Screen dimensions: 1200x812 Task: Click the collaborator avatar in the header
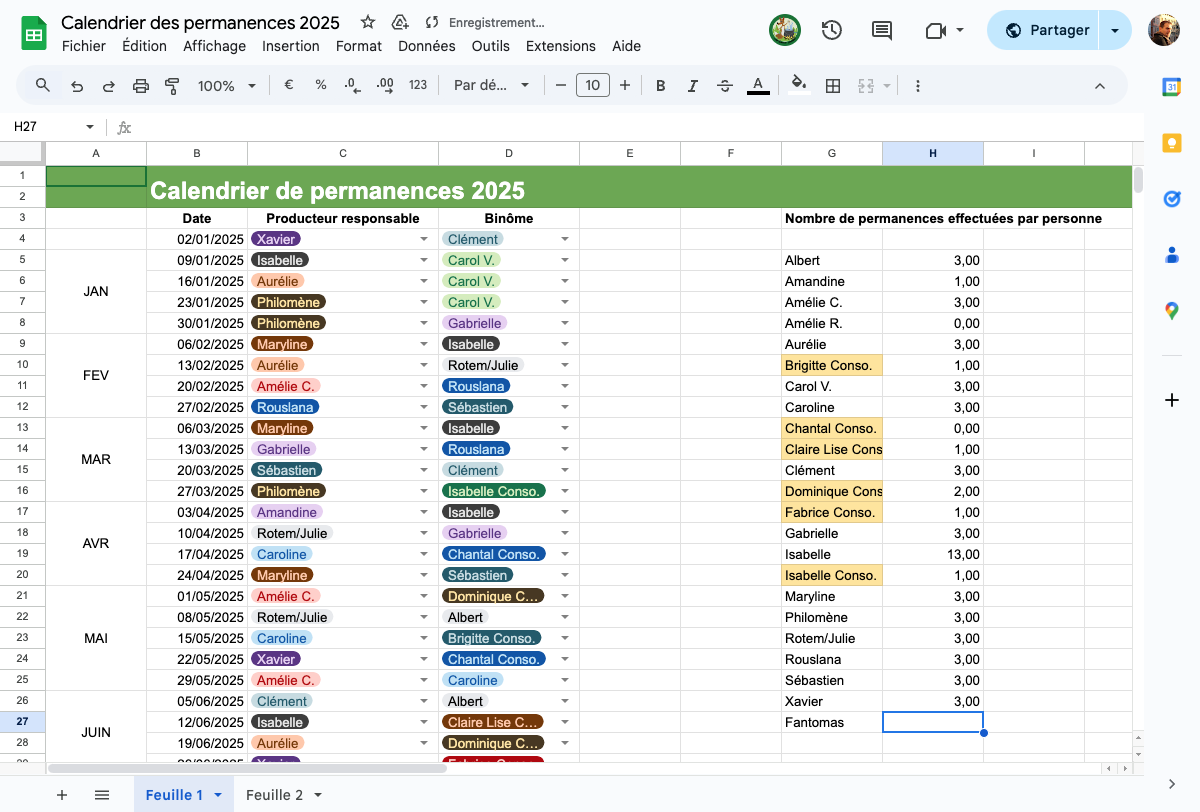pyautogui.click(x=785, y=30)
